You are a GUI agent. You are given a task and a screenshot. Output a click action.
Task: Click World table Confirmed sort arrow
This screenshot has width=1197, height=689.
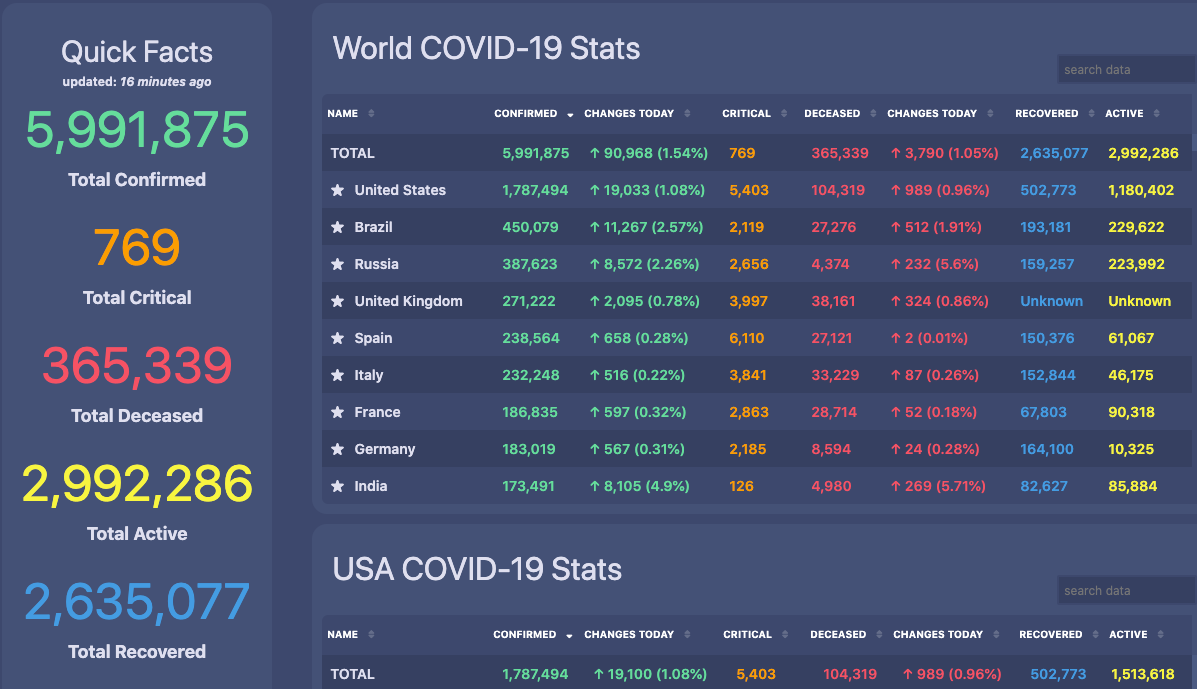570,114
